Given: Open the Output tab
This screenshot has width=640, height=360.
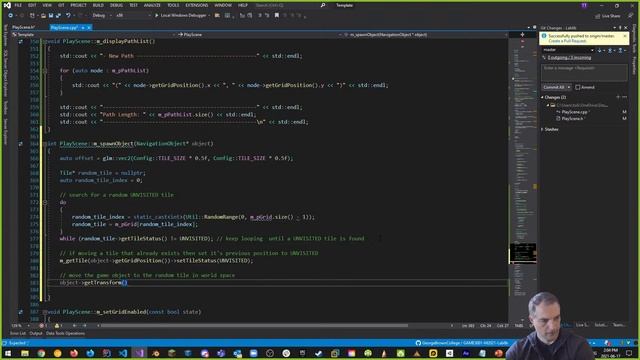Looking at the screenshot, I should 36,333.
